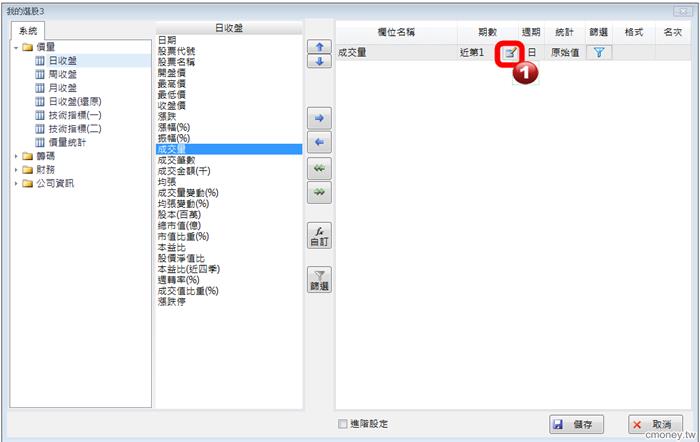Select 漲跌 in the field list
Screen dimensions: 700x442
[167, 117]
